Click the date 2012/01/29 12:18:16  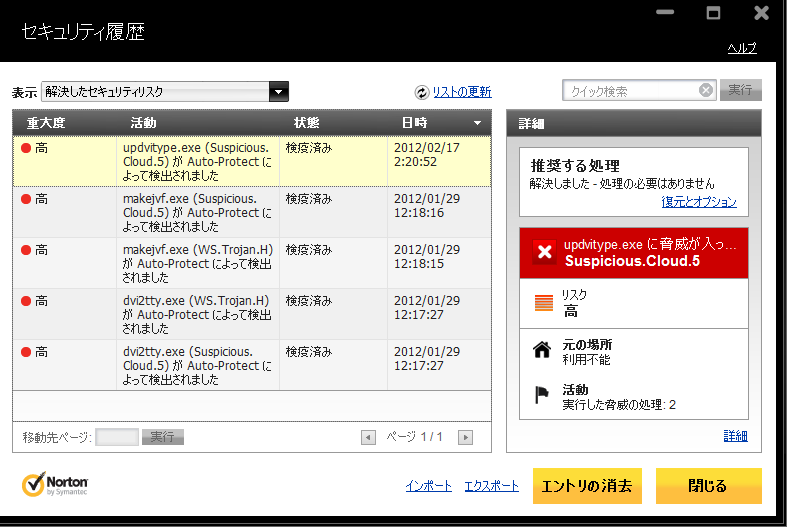click(x=427, y=206)
